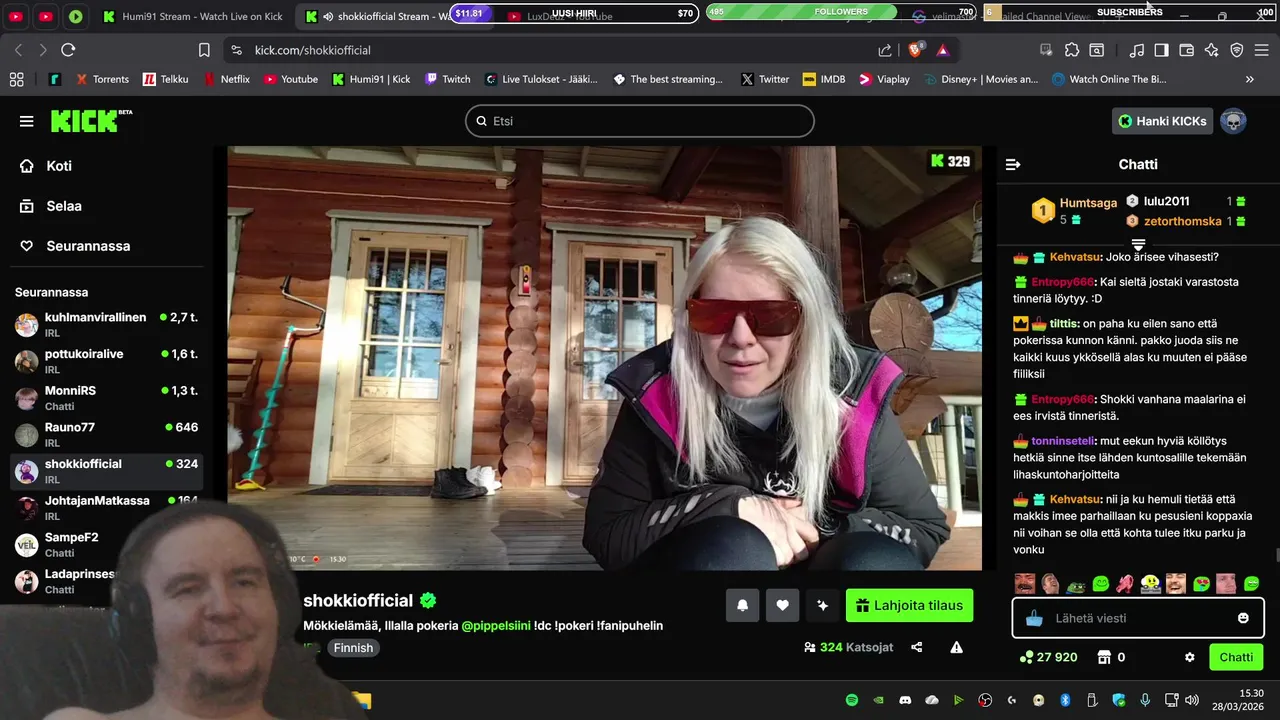Image resolution: width=1280 pixels, height=720 pixels.
Task: Click the @pippelsiini mention link
Action: coord(496,626)
